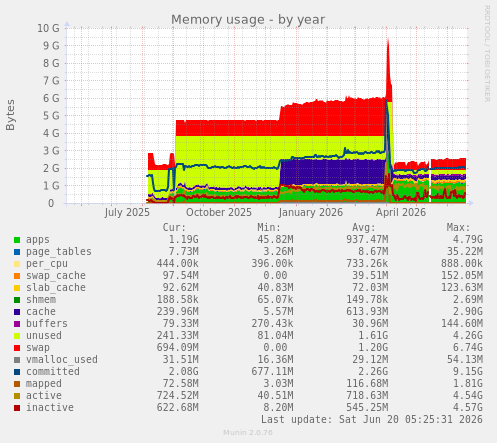Click the buffers purple legend swatch
Screen dimensions: 497x443
pyautogui.click(x=17, y=324)
